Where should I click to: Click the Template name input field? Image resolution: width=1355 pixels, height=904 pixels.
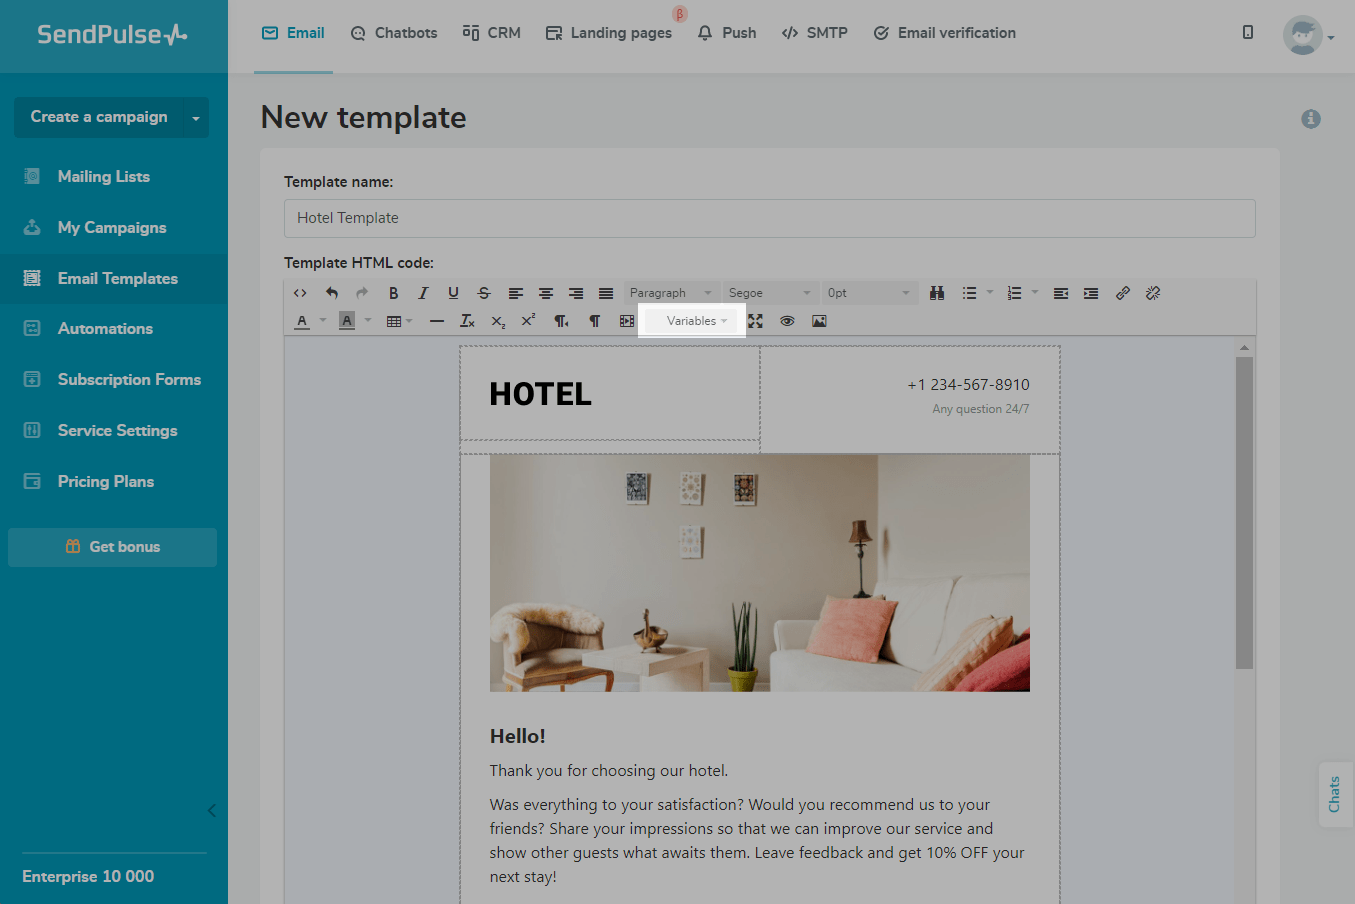(x=769, y=218)
